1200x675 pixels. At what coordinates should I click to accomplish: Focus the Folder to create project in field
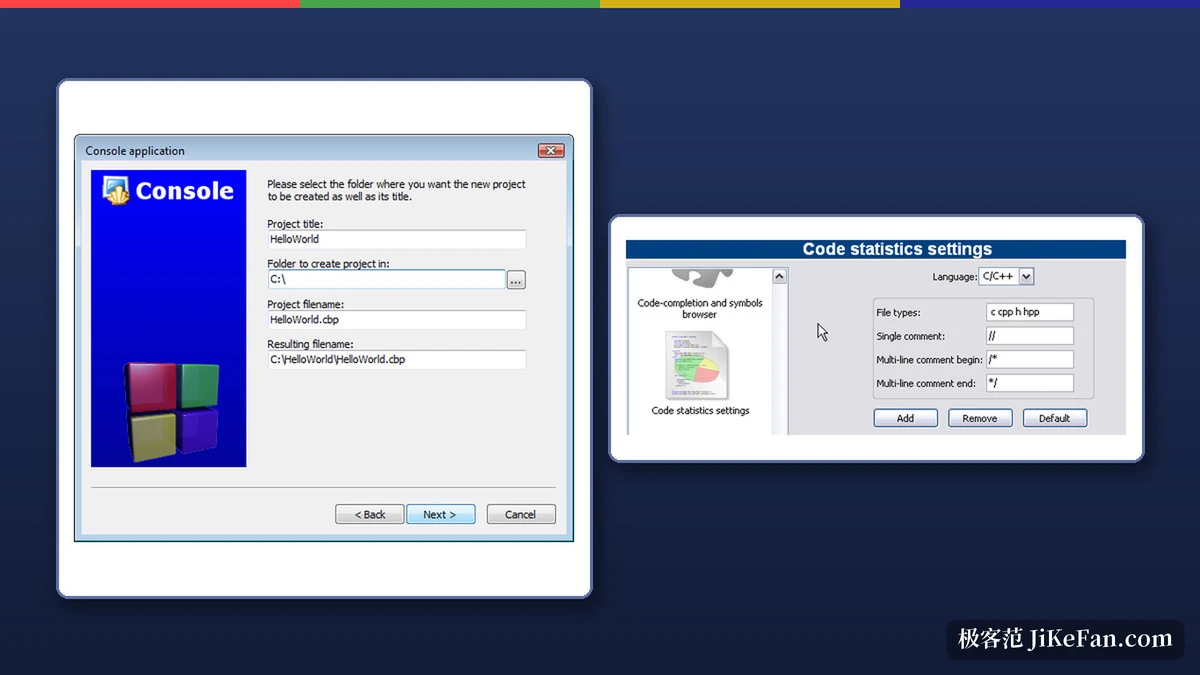click(386, 280)
